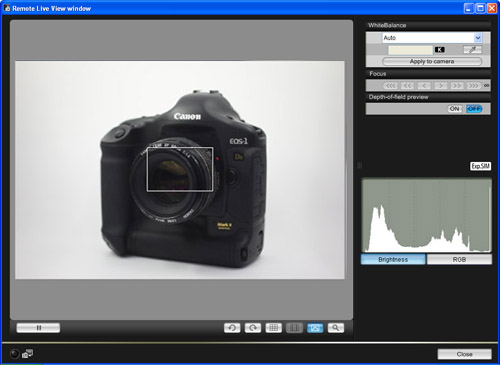
Task: Switch histogram to the Brightness tab
Action: click(393, 259)
